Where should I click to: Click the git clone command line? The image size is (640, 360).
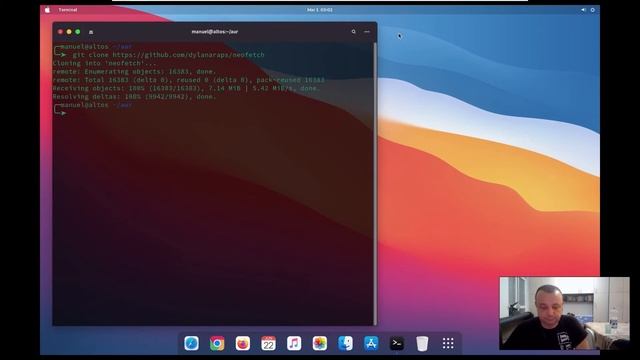[168, 55]
